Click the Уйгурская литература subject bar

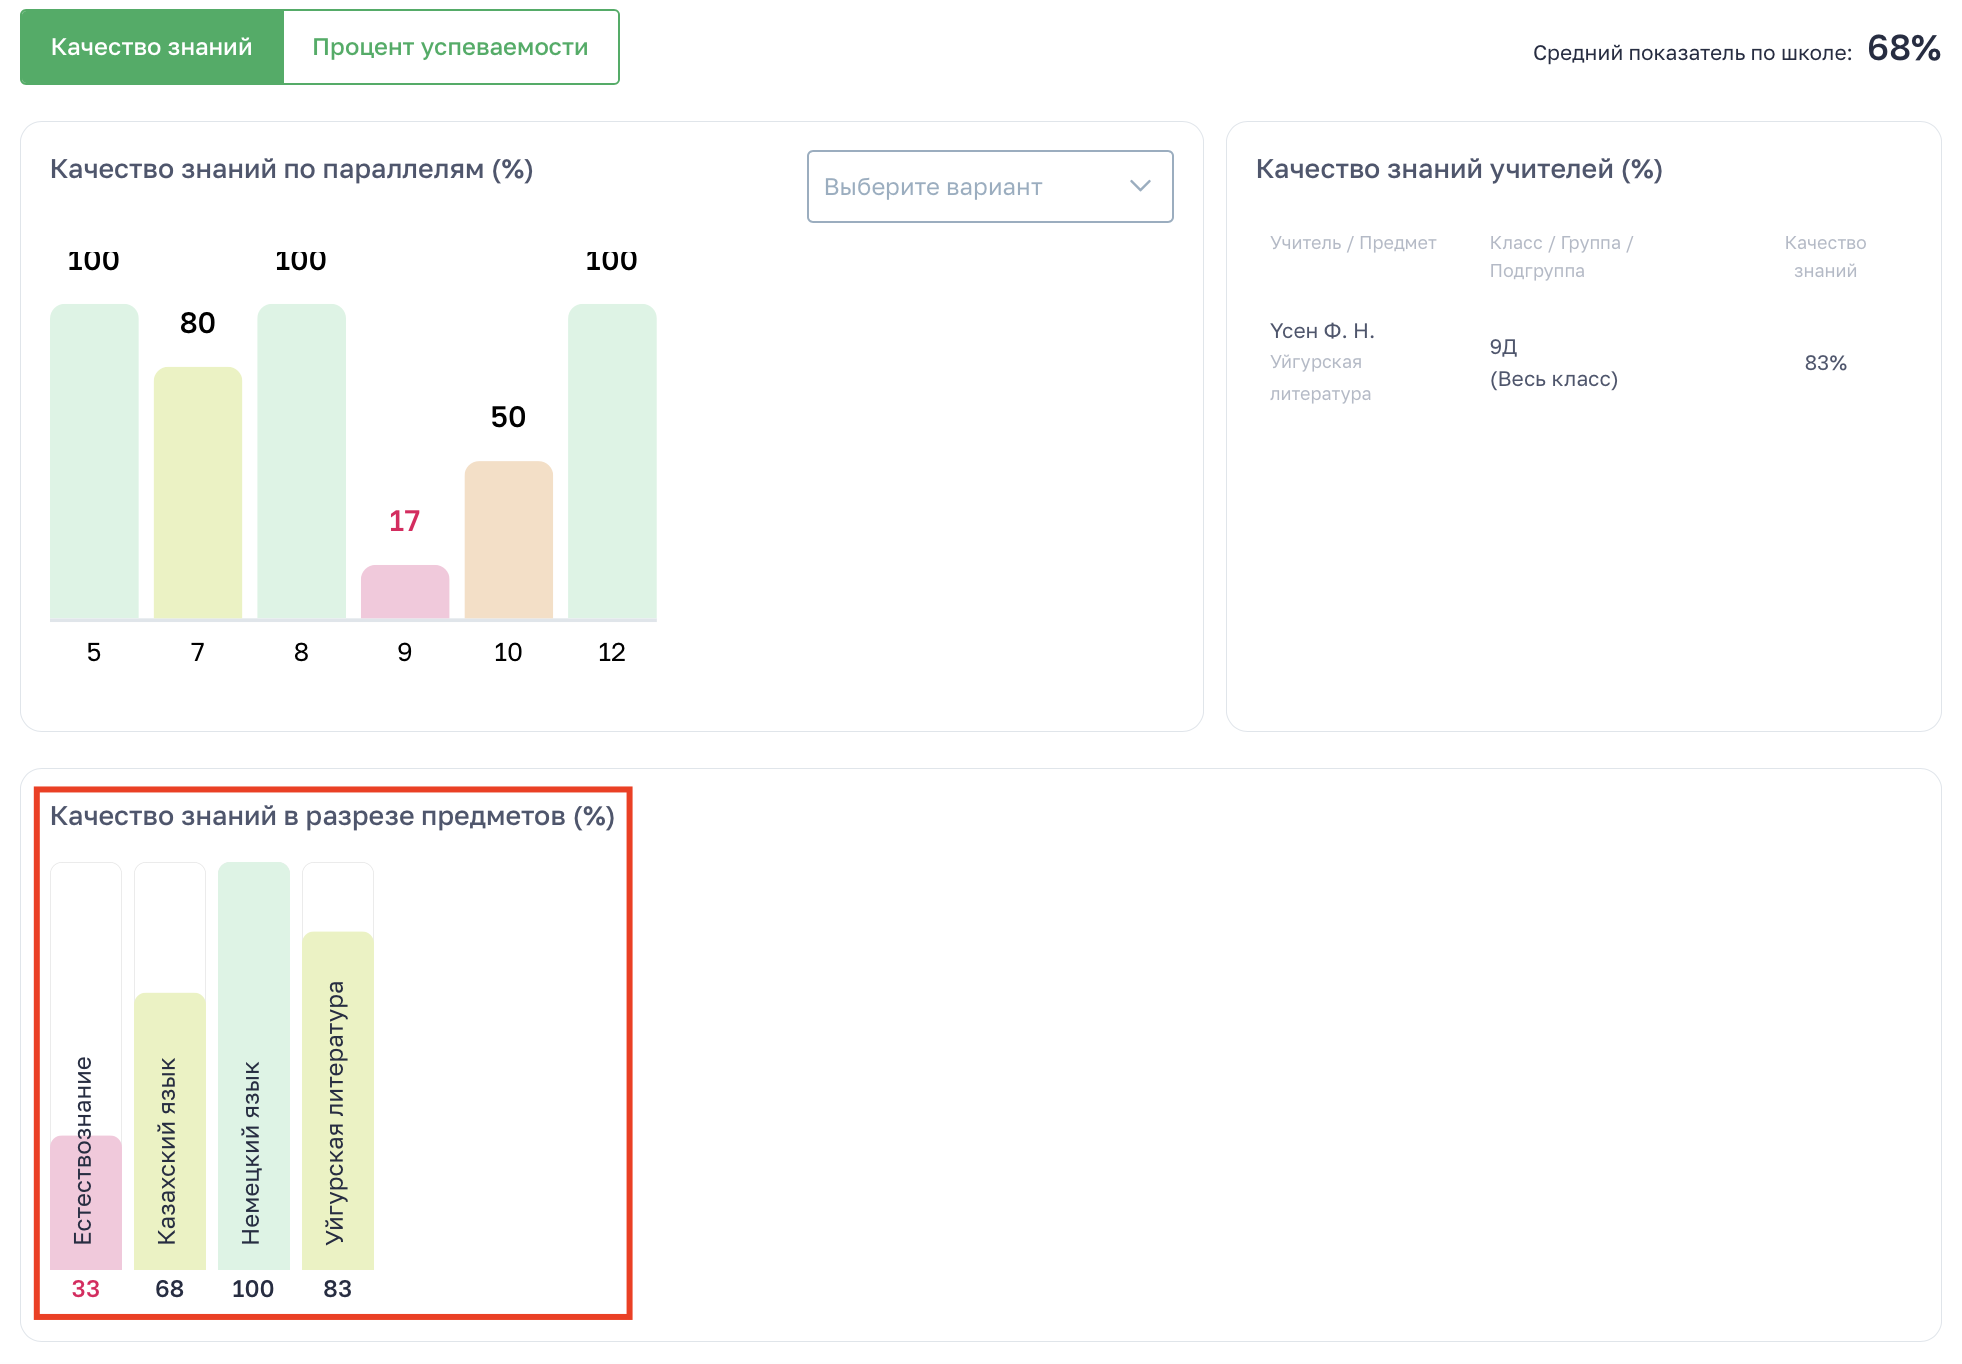tap(338, 1100)
